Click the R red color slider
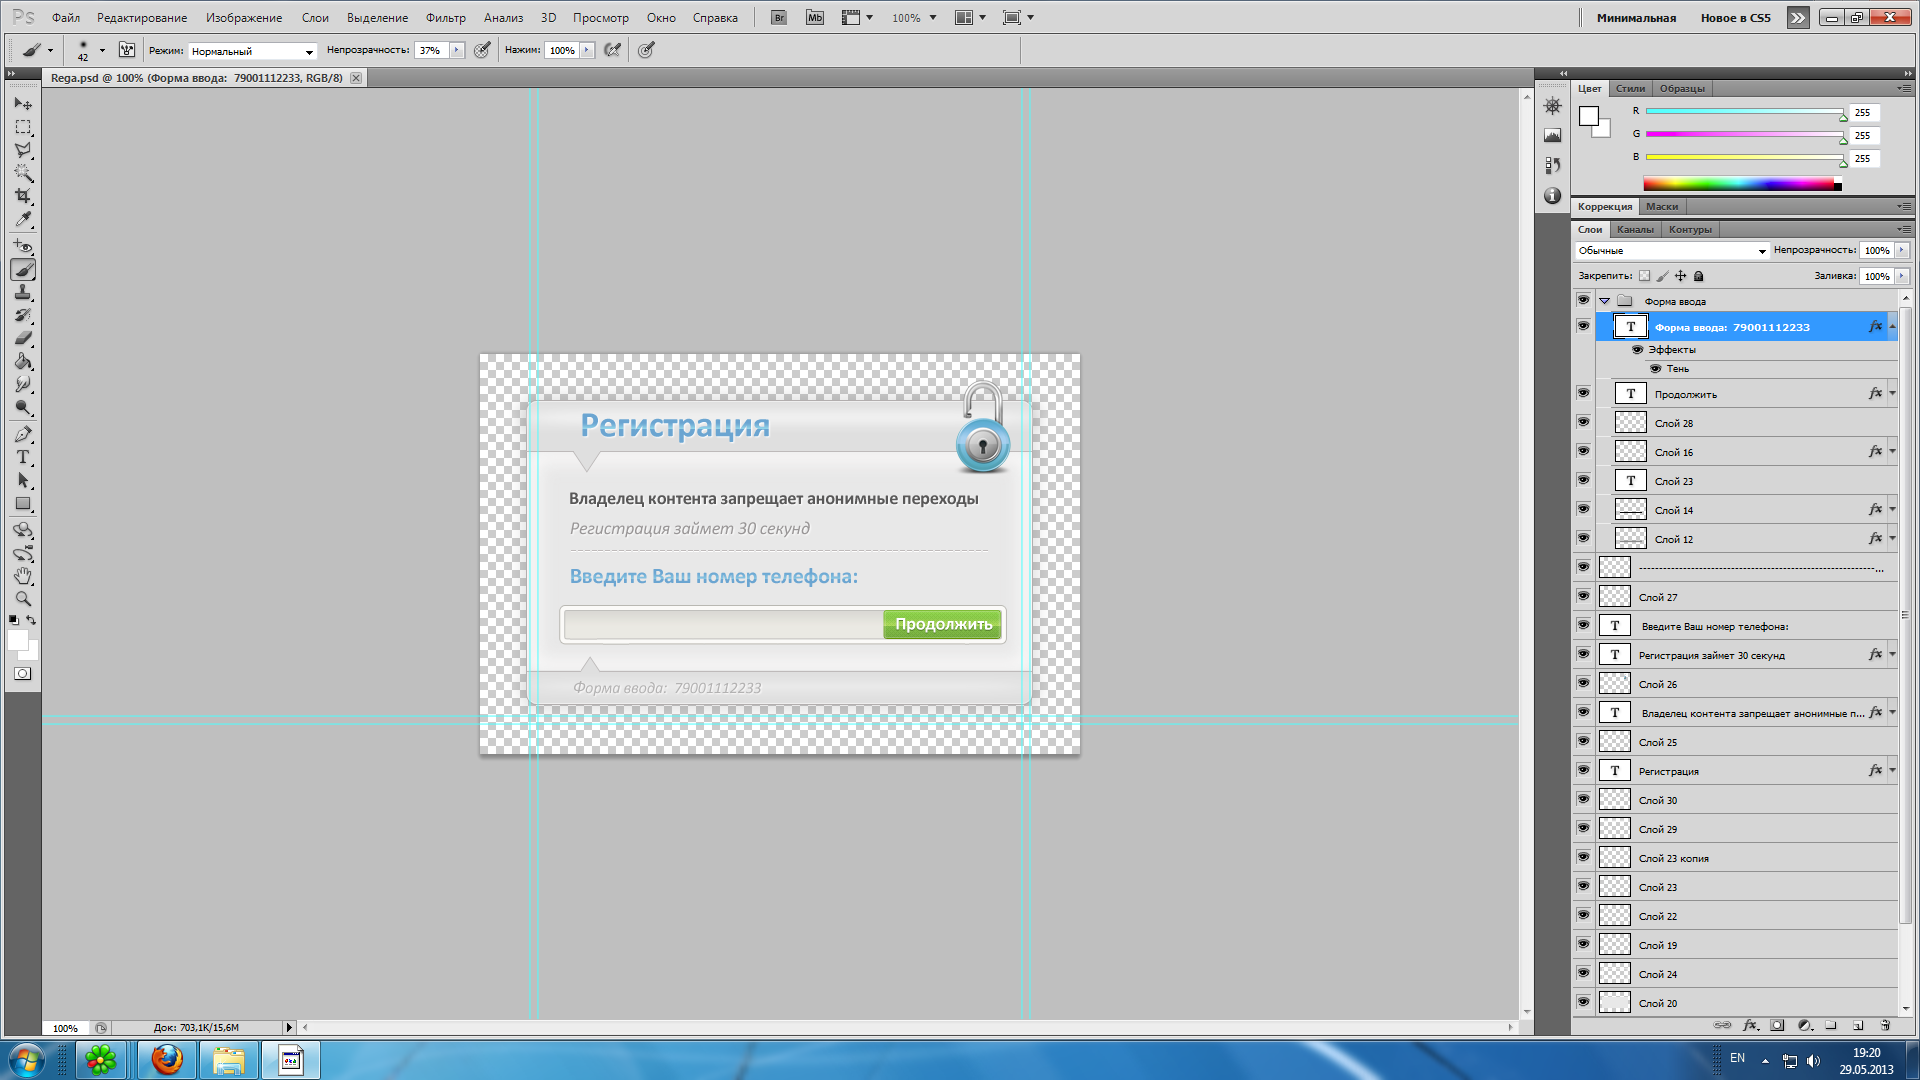The image size is (1920, 1081). 1744,112
